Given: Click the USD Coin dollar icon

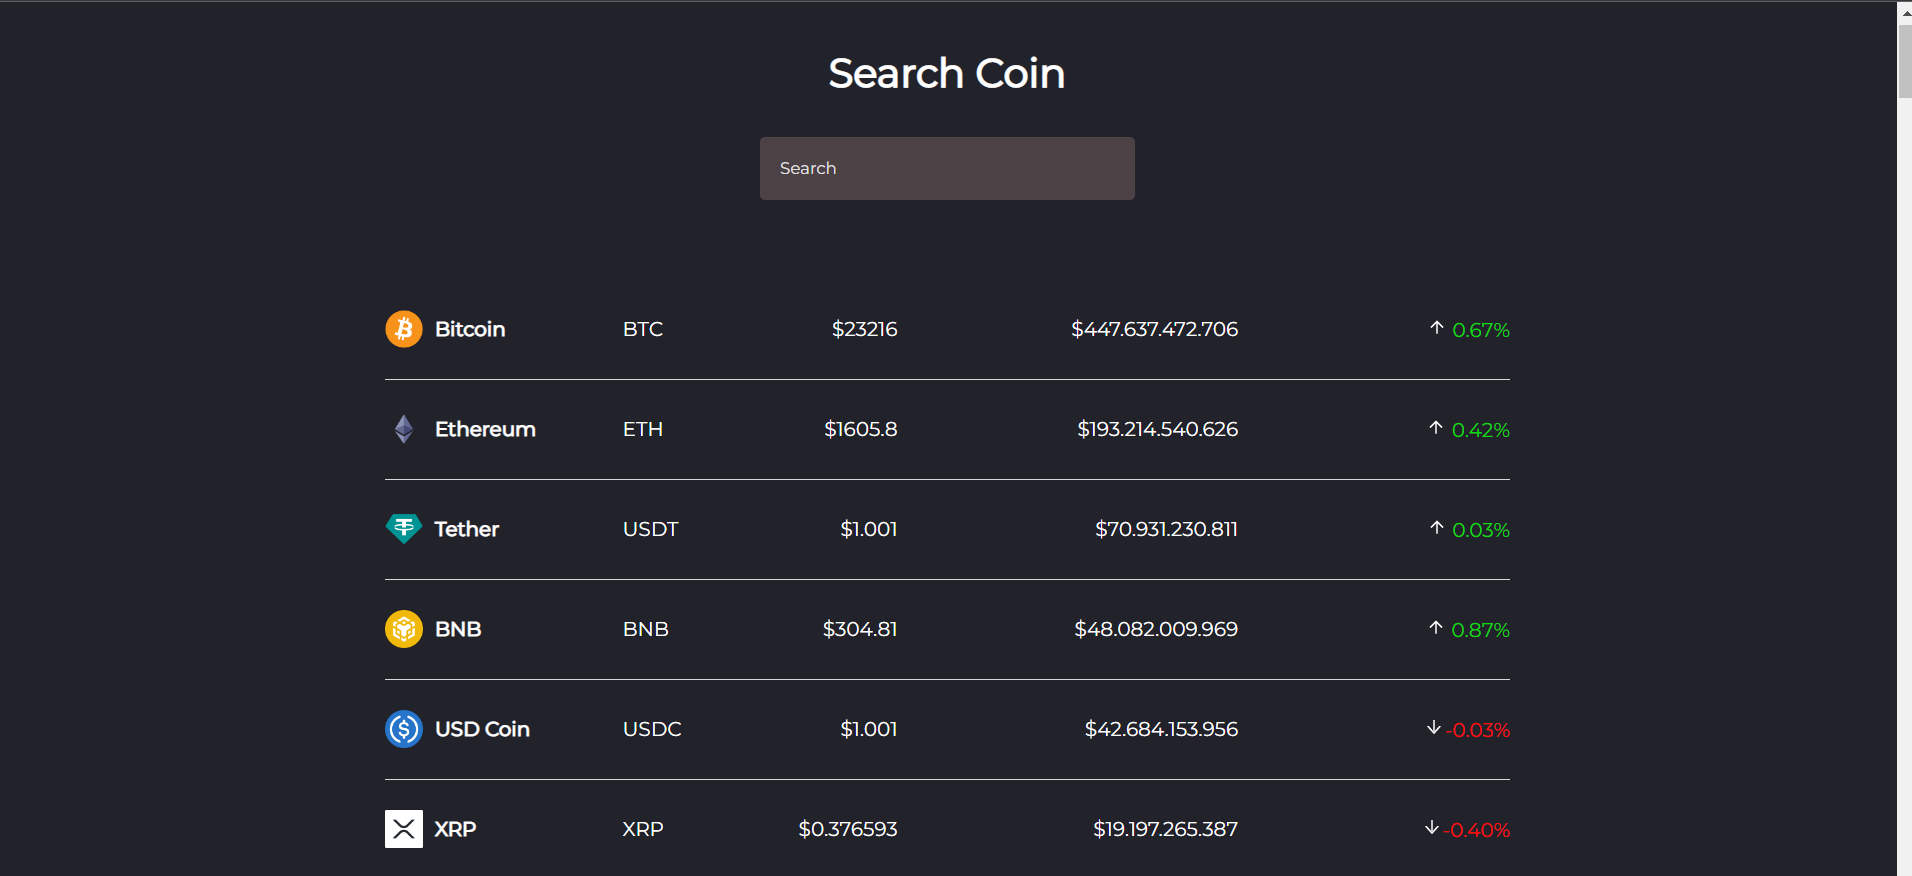Looking at the screenshot, I should tap(403, 729).
